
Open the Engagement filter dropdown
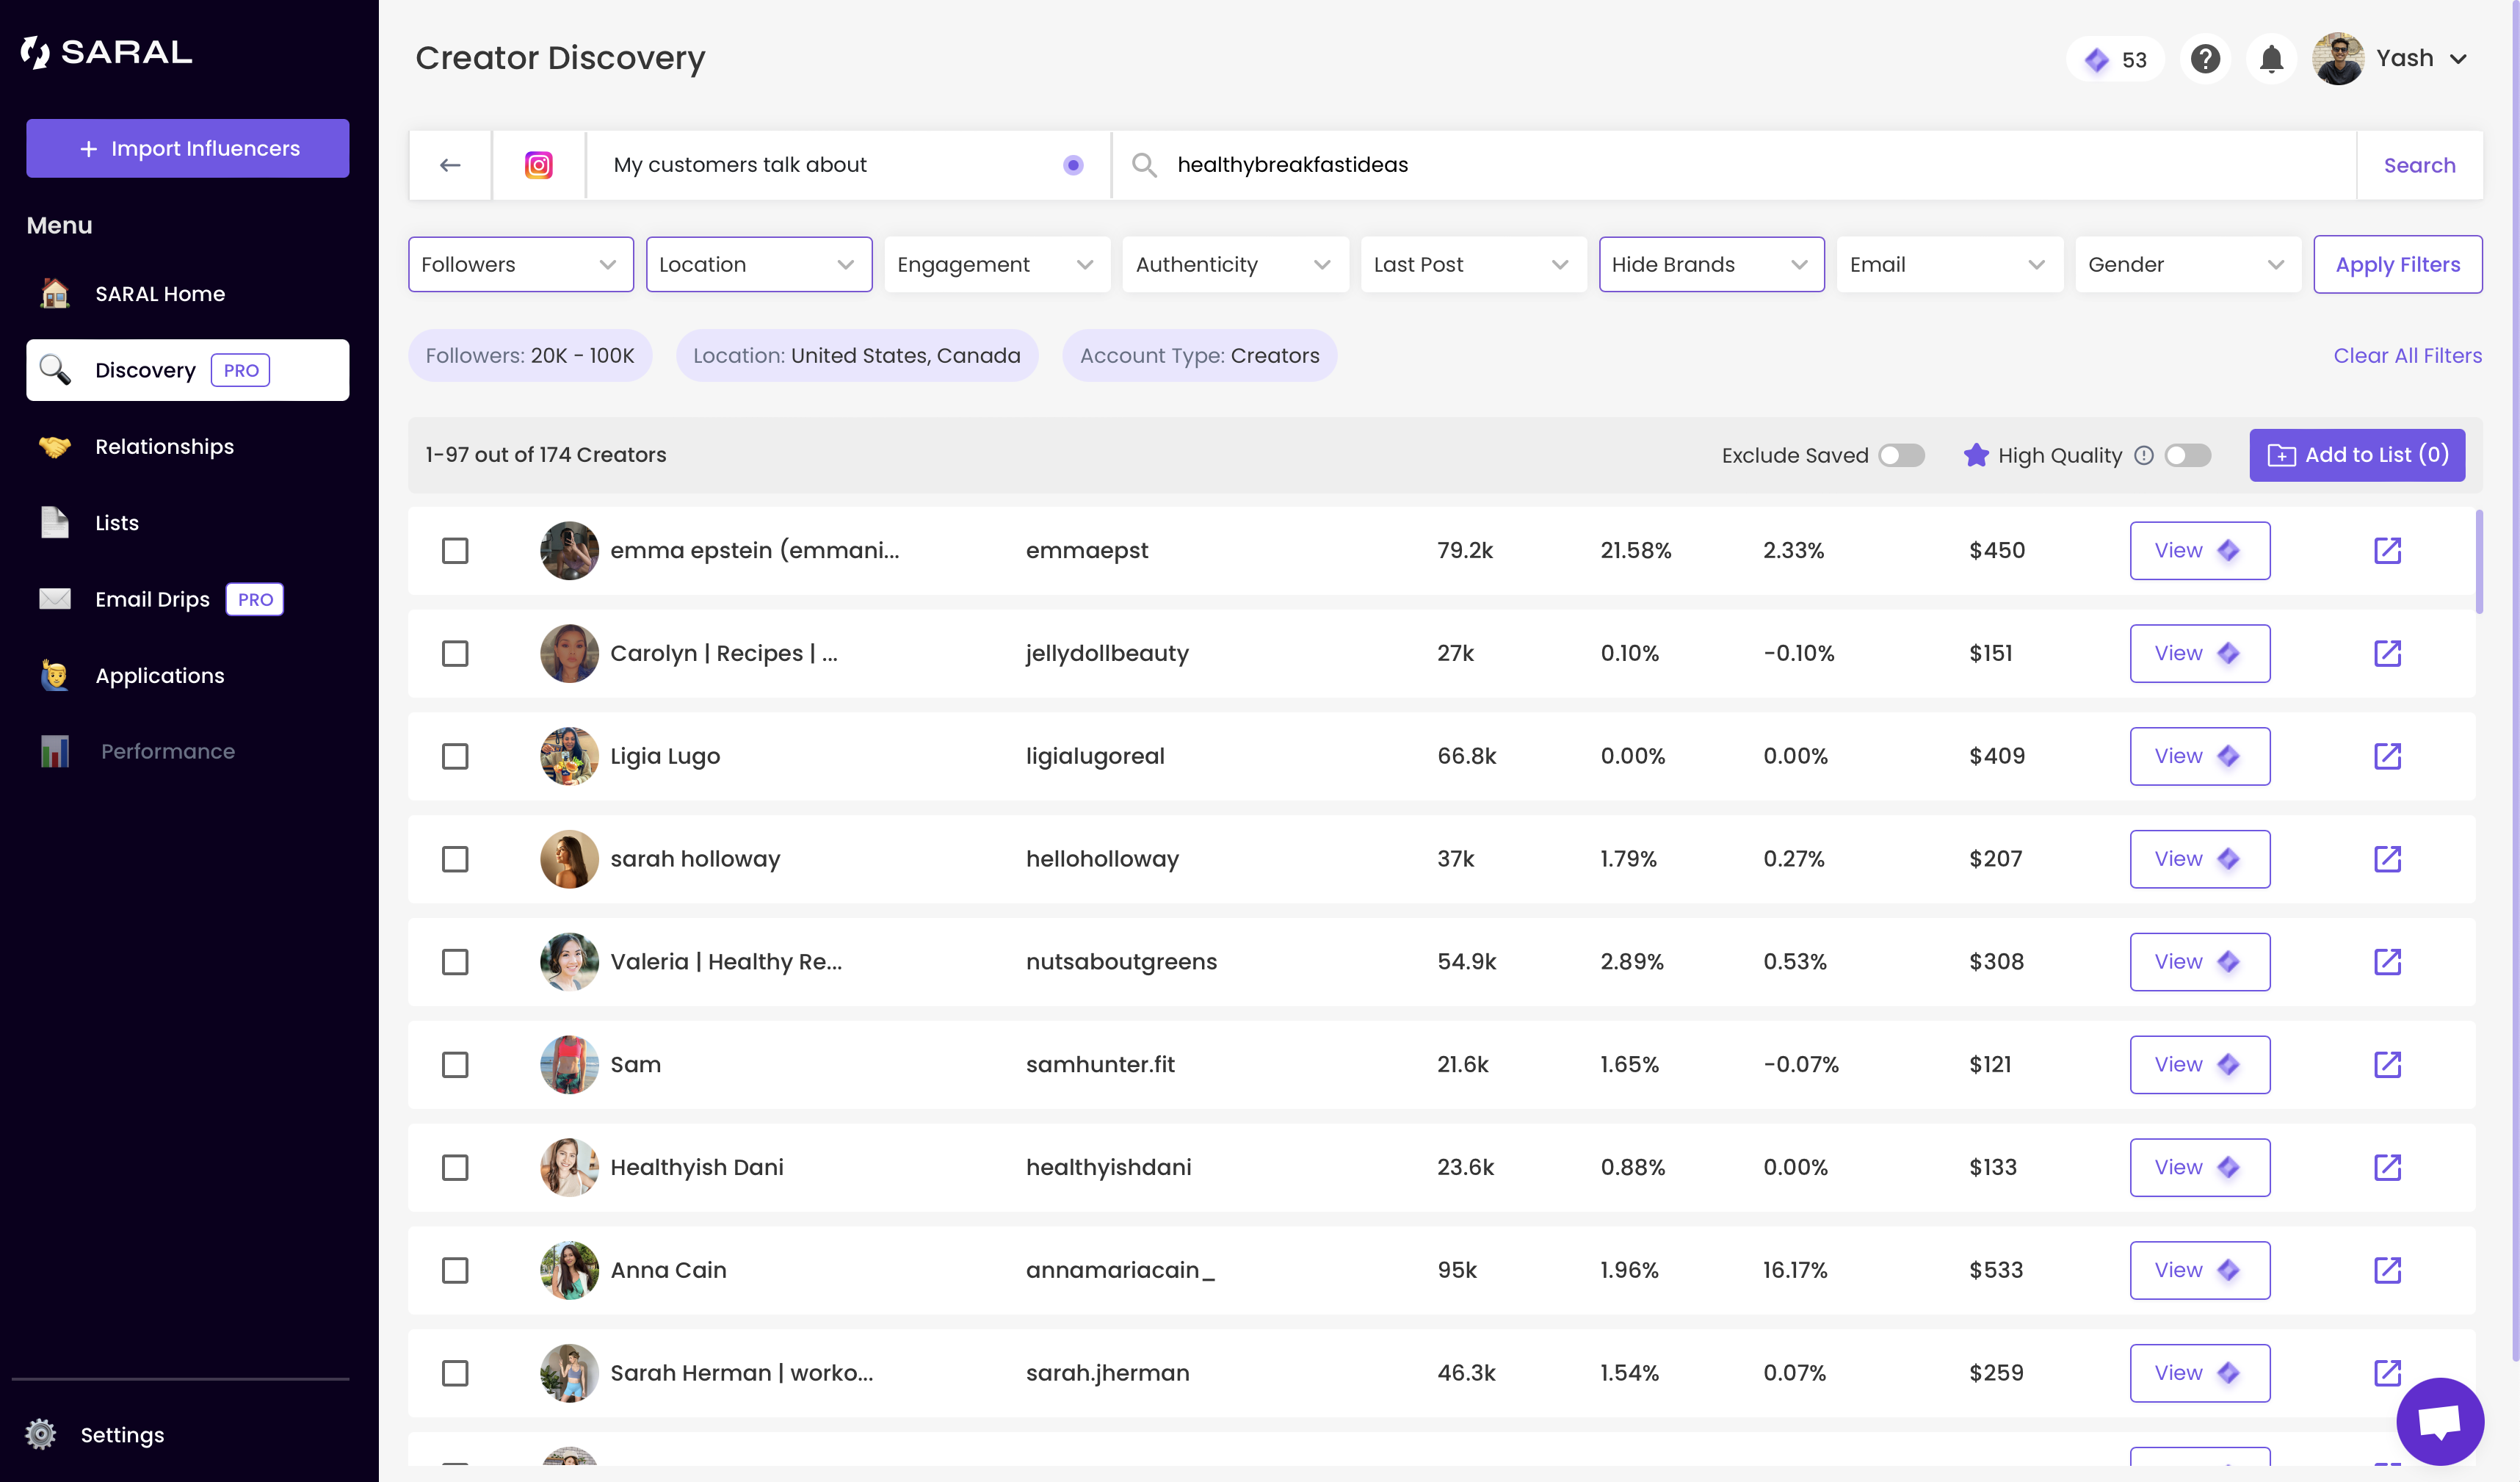pyautogui.click(x=996, y=265)
